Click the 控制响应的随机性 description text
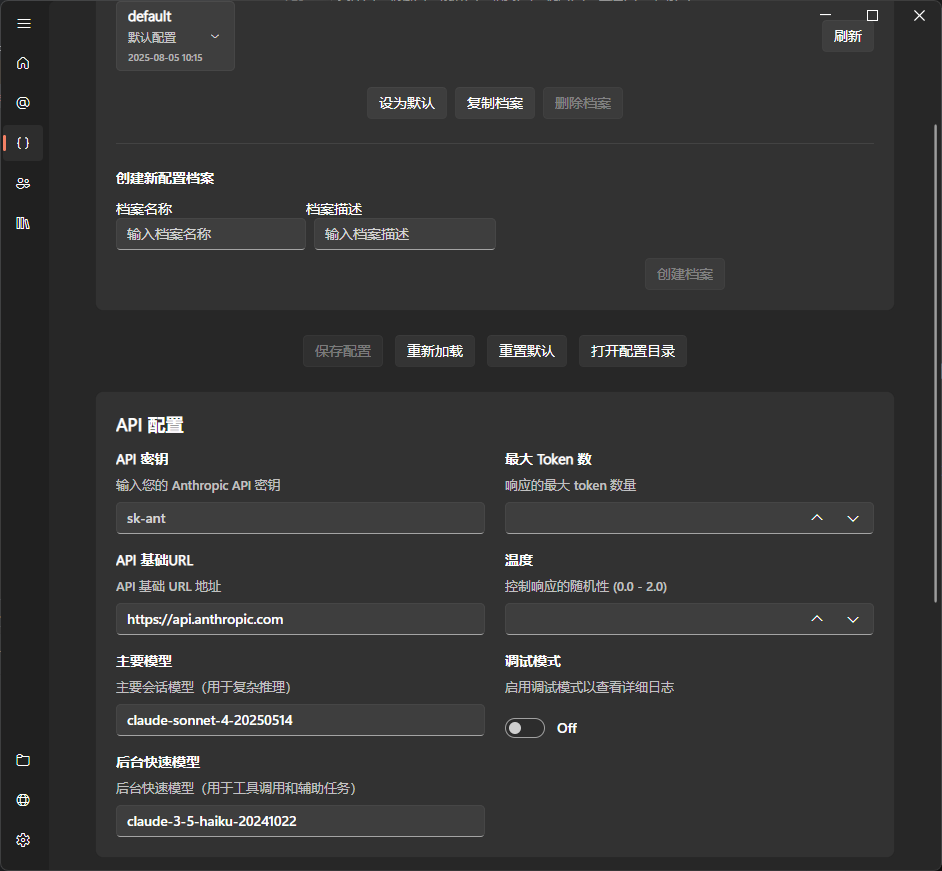 click(x=586, y=586)
